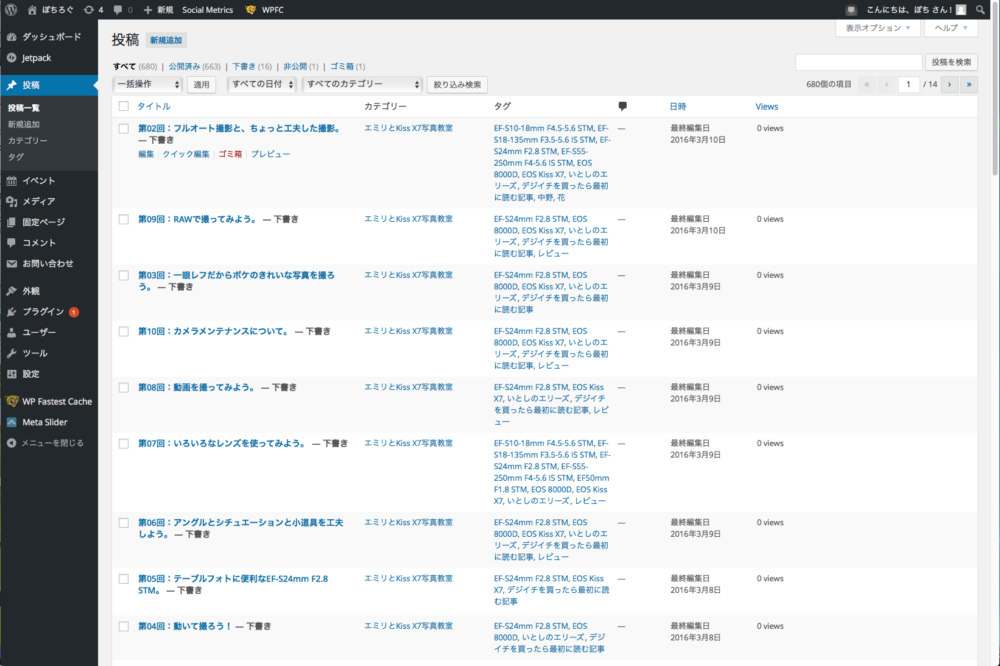
Task: Open the updates icon showing 4
Action: click(x=93, y=9)
